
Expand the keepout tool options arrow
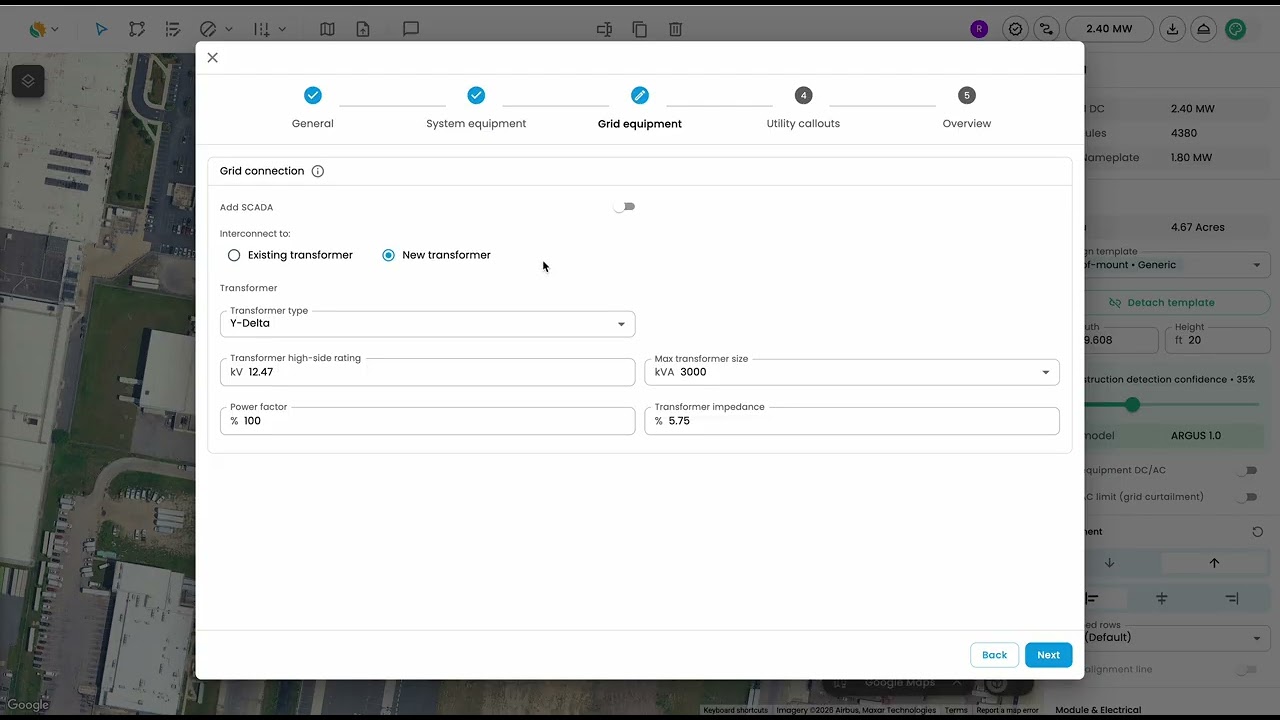(229, 30)
